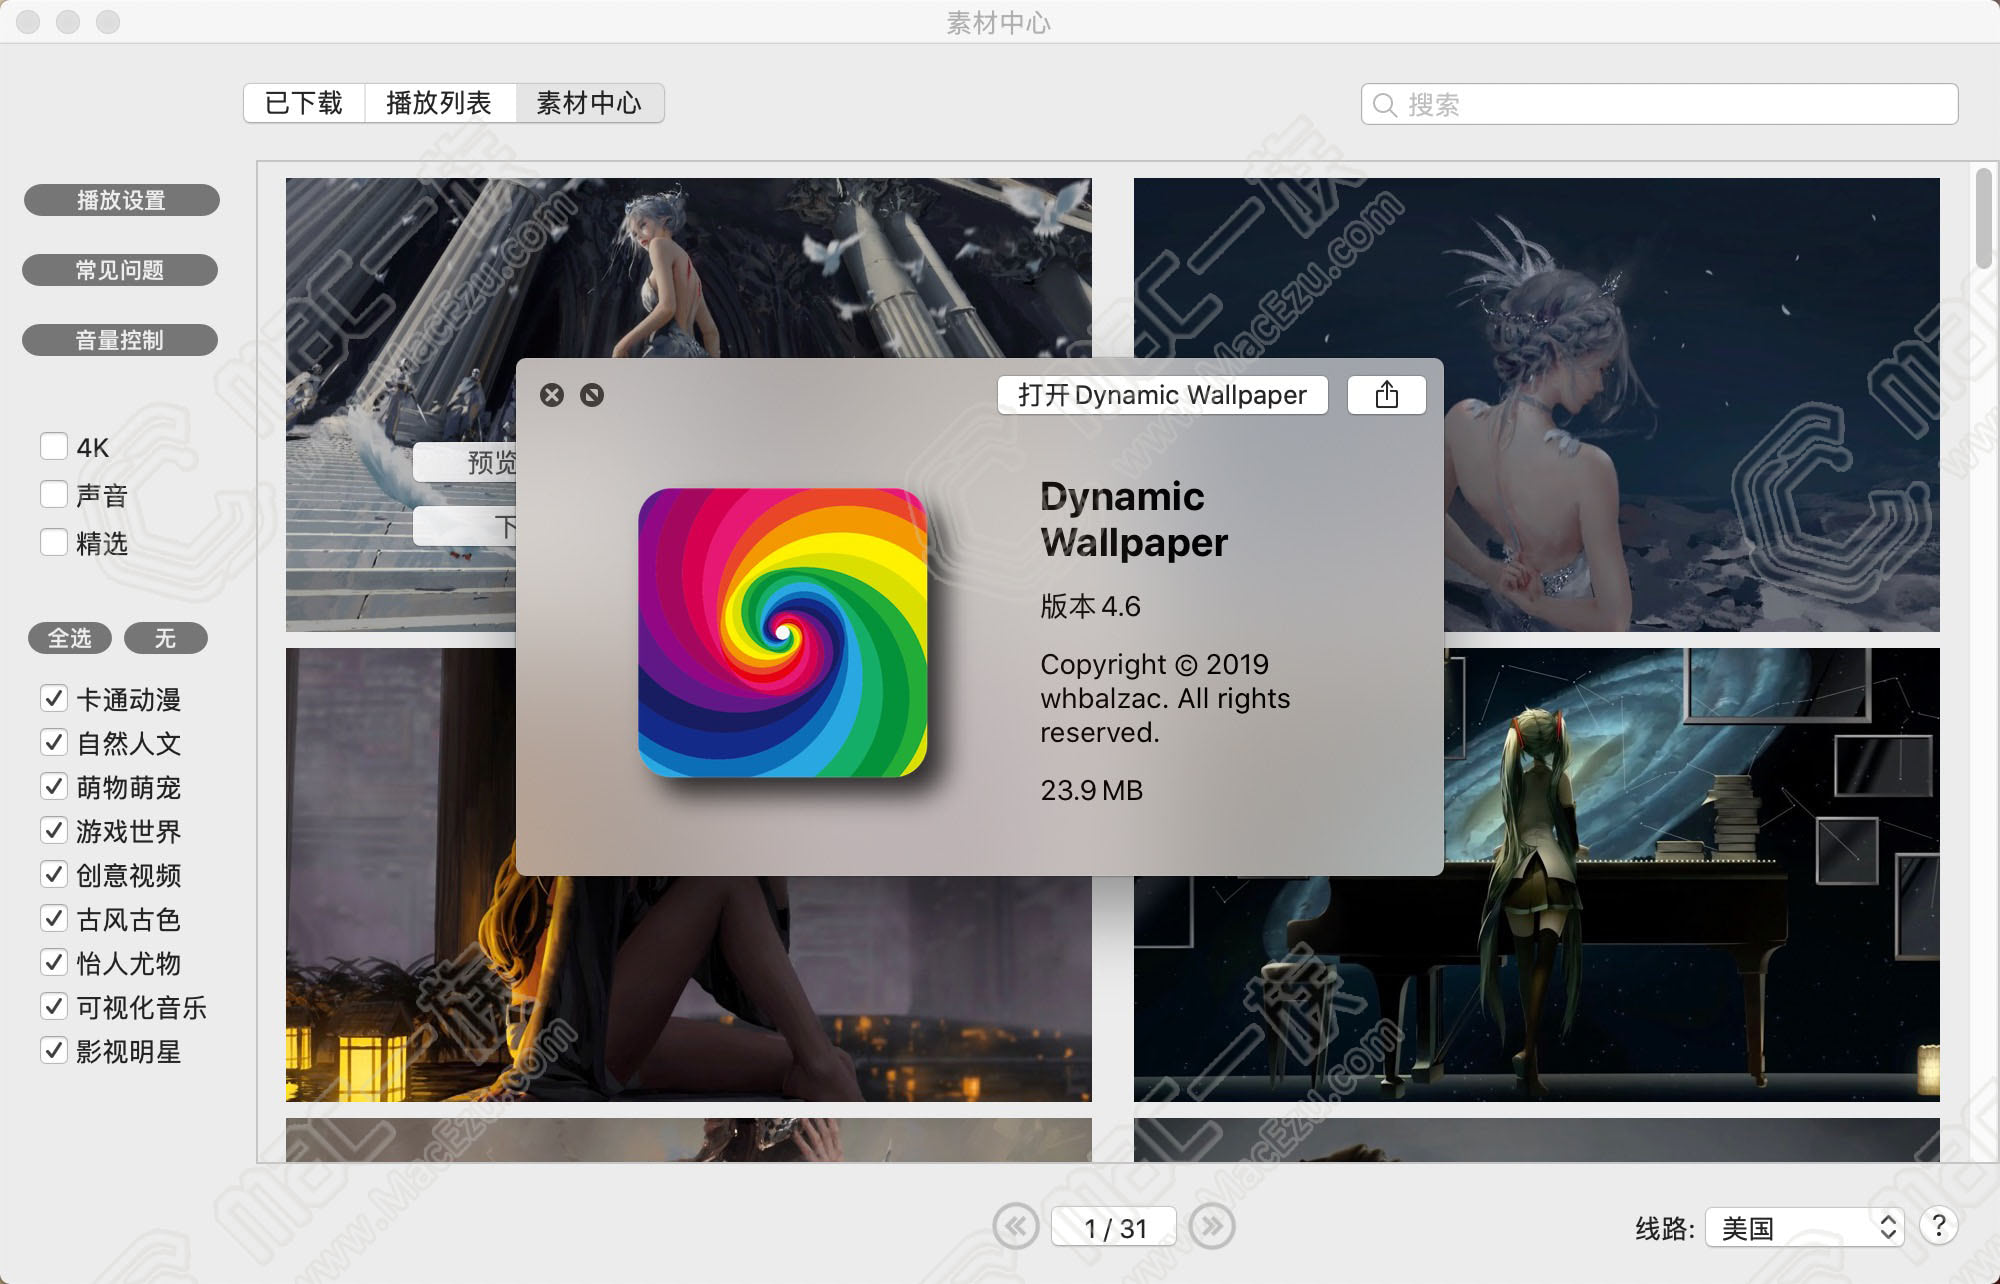
Task: Uncheck the 怡人尤物 category
Action: (x=54, y=962)
